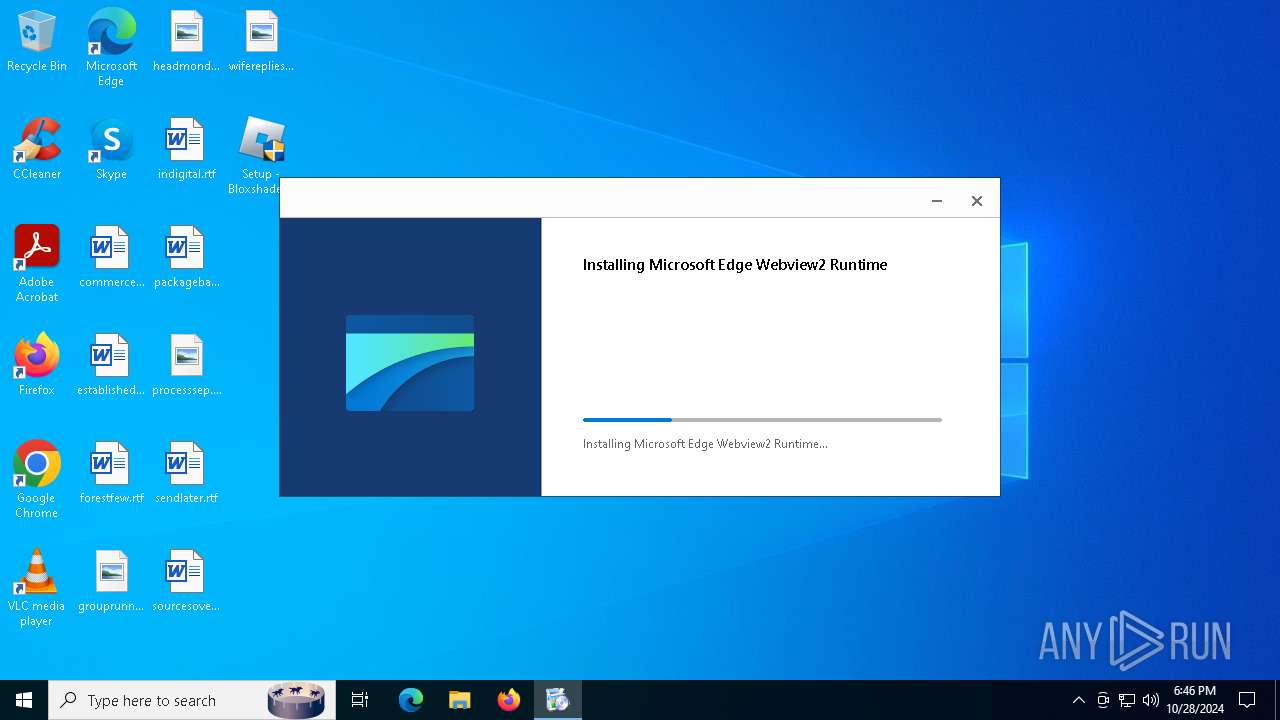The image size is (1280, 720).
Task: Show hidden system tray icons
Action: point(1078,700)
